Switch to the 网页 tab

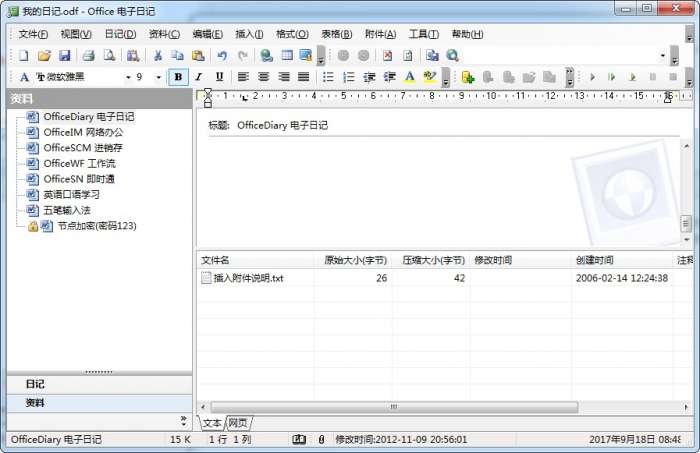[x=238, y=423]
